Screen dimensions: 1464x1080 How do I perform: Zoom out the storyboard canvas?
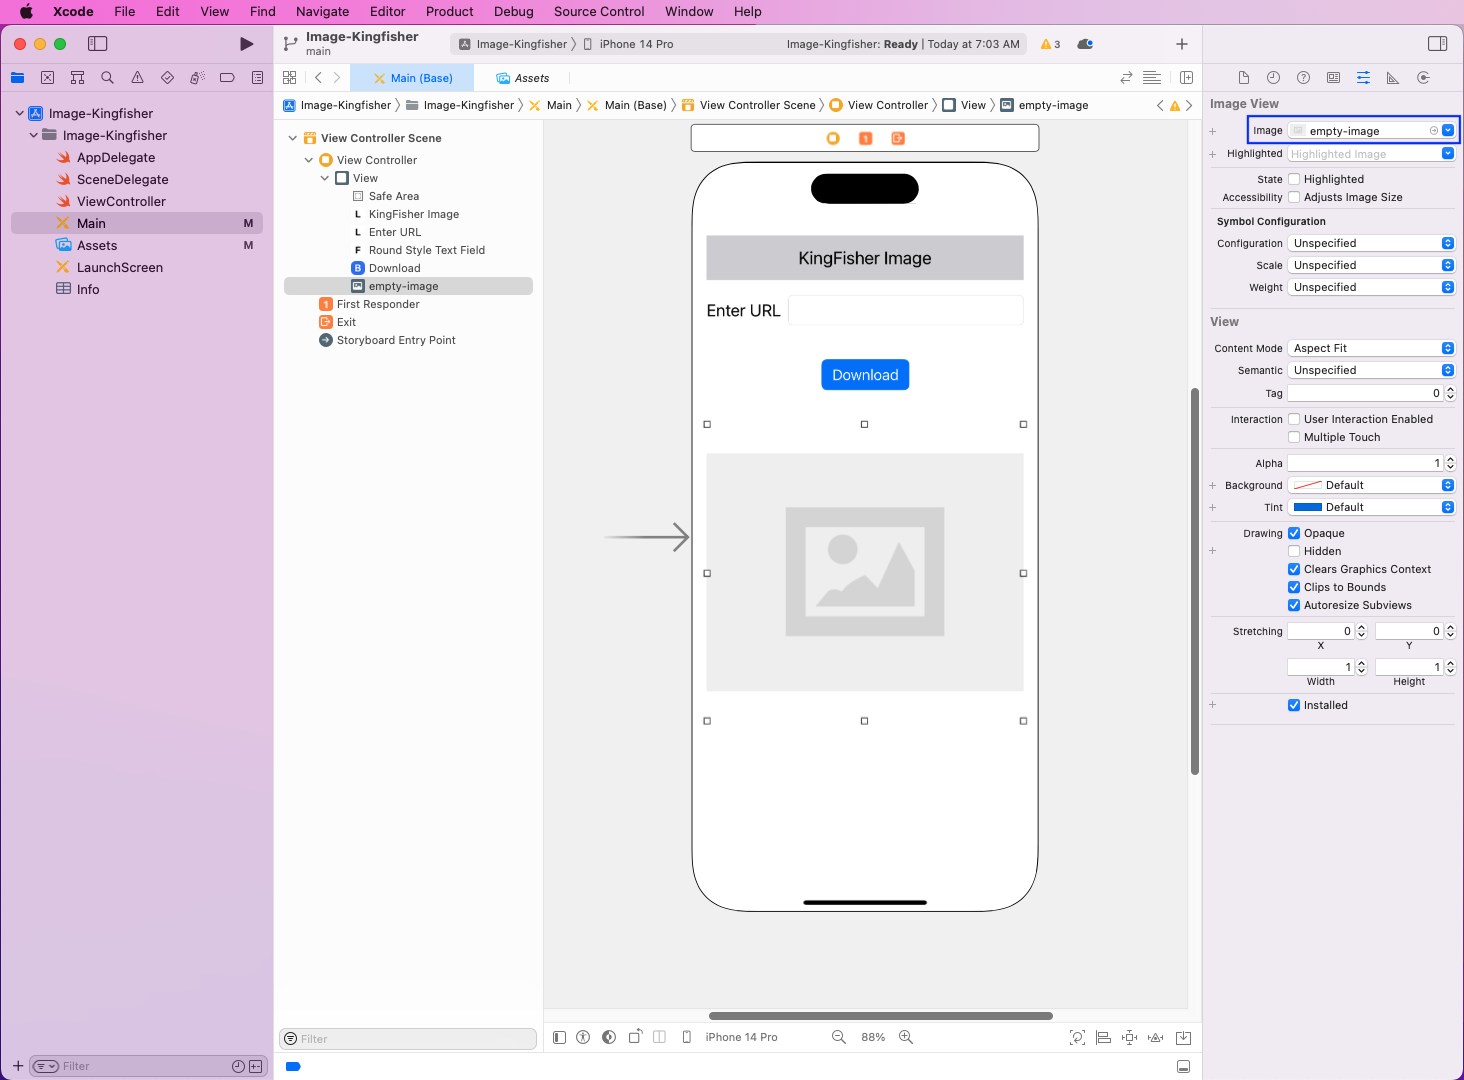coord(839,1037)
